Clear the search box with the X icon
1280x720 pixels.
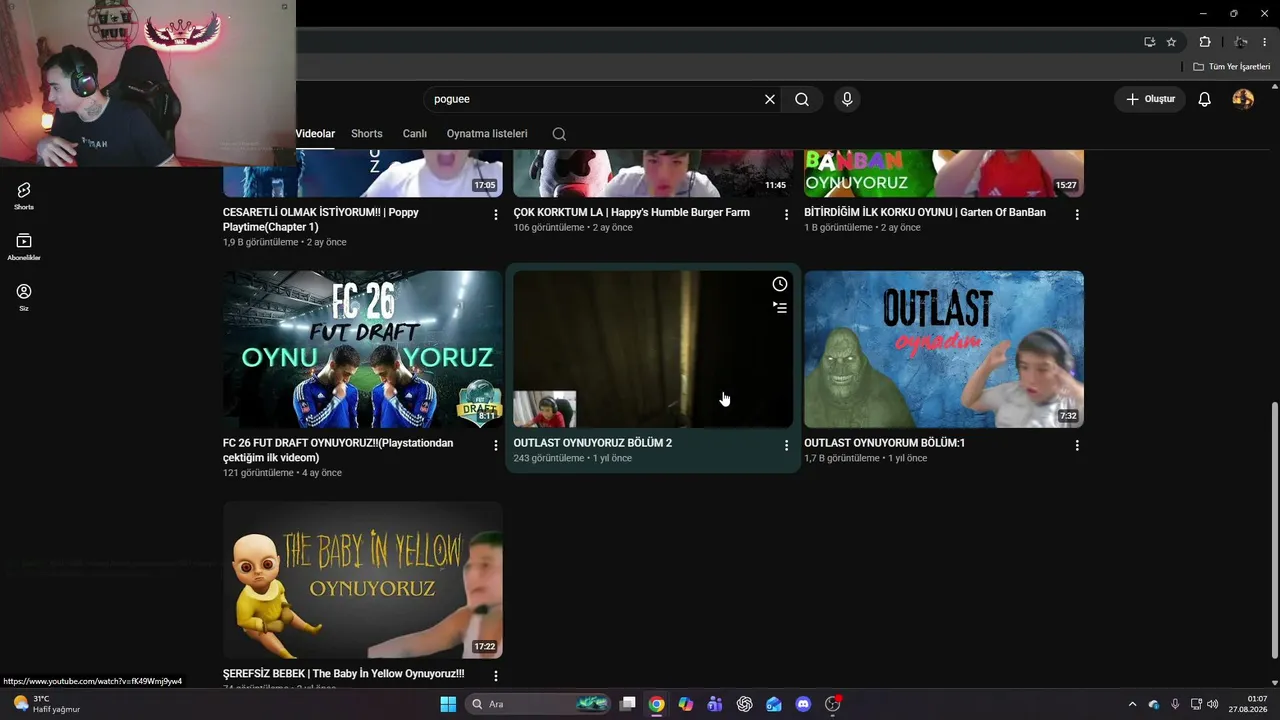click(x=770, y=99)
